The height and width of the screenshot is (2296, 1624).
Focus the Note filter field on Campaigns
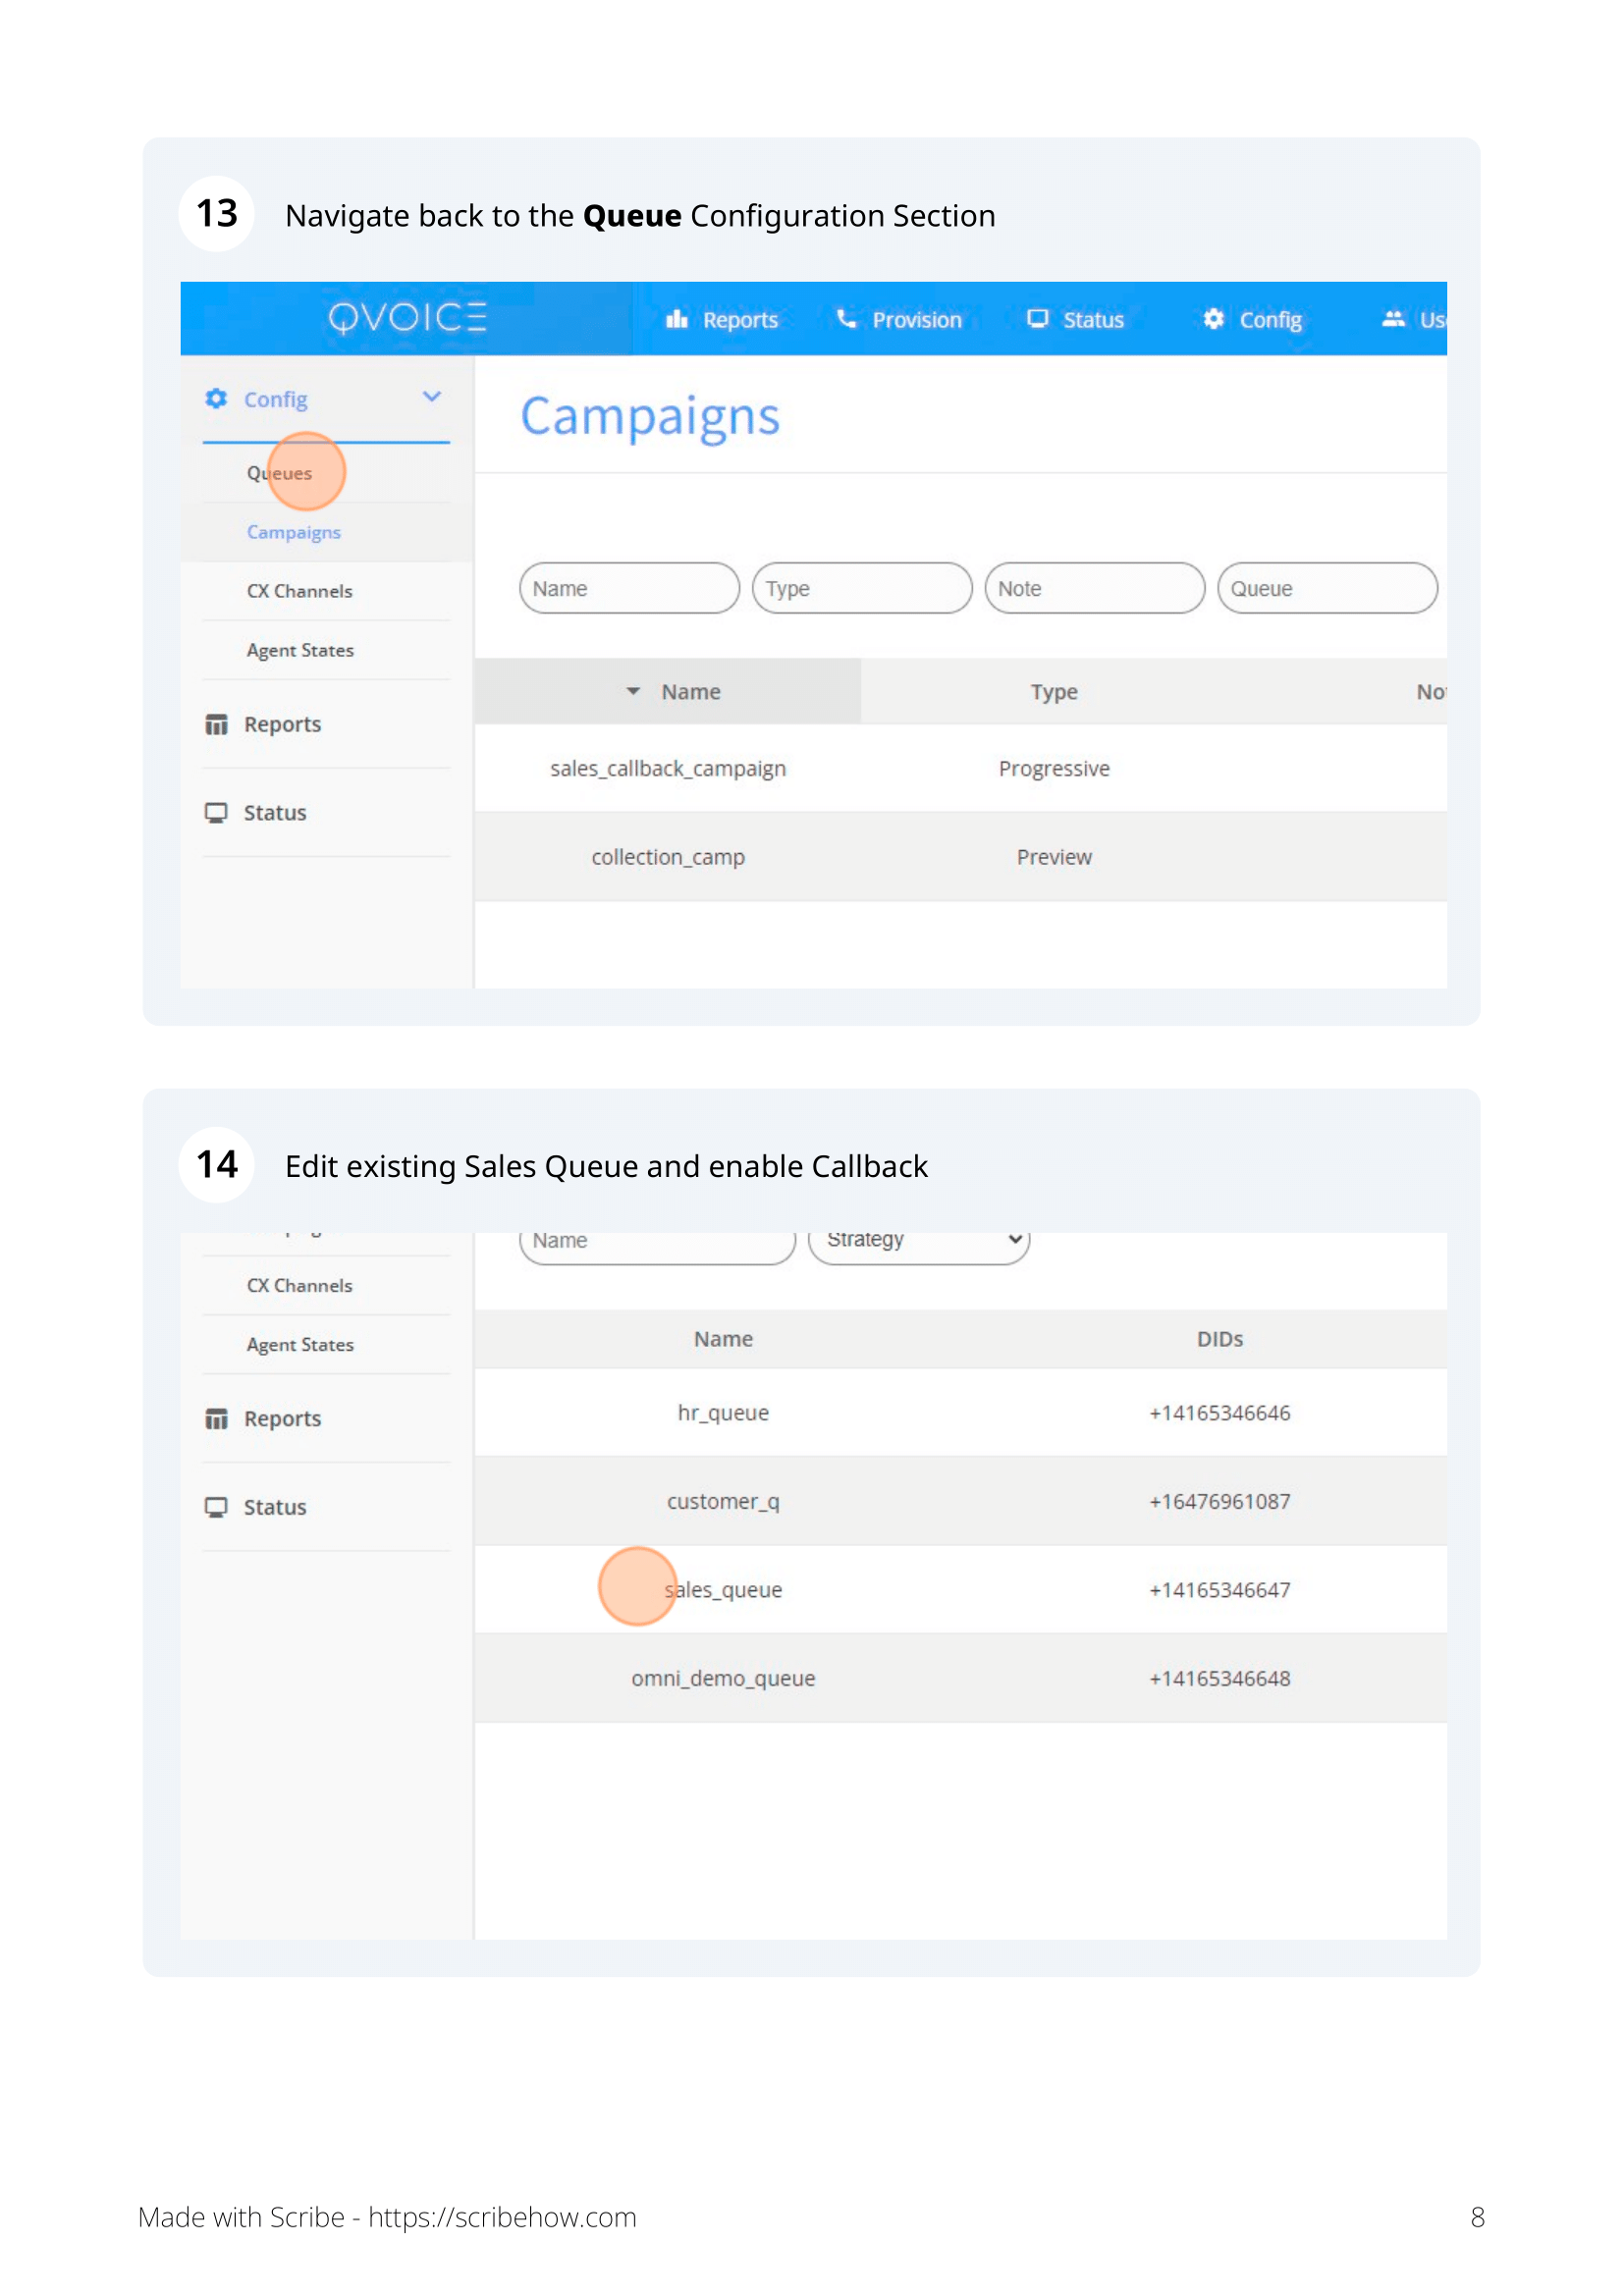pos(1094,588)
